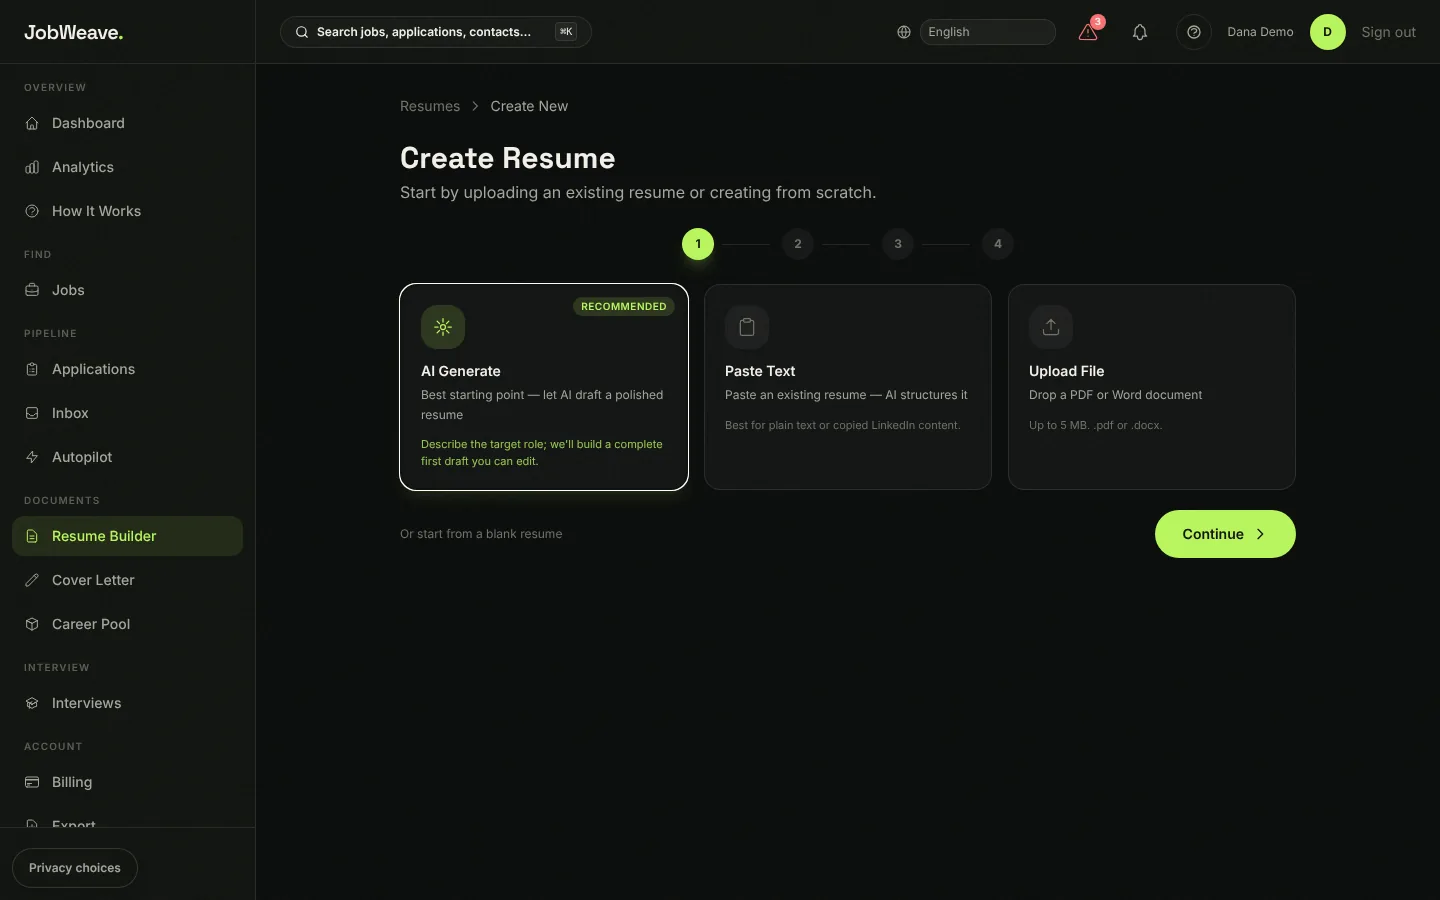The height and width of the screenshot is (900, 1440).
Task: Click the Resumes breadcrumb link
Action: click(x=430, y=106)
